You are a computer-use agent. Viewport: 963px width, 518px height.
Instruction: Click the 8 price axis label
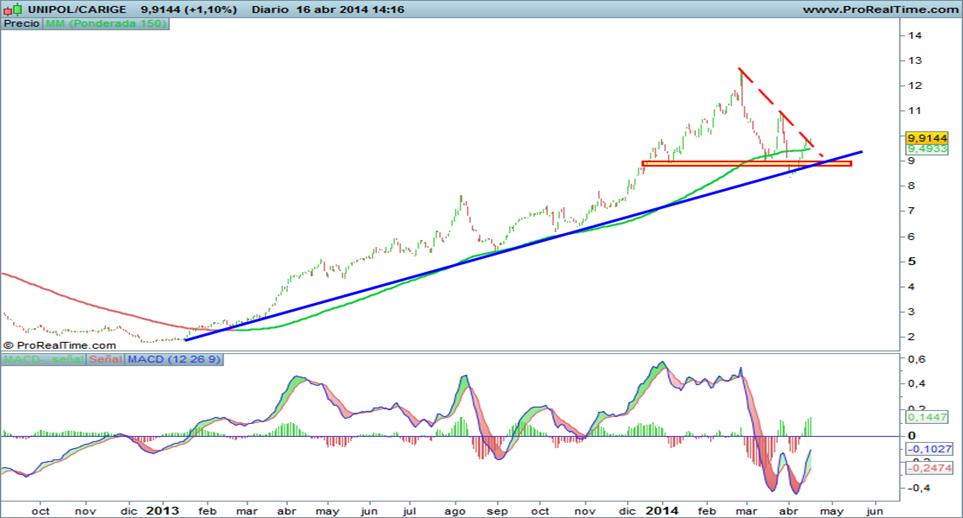coord(911,186)
